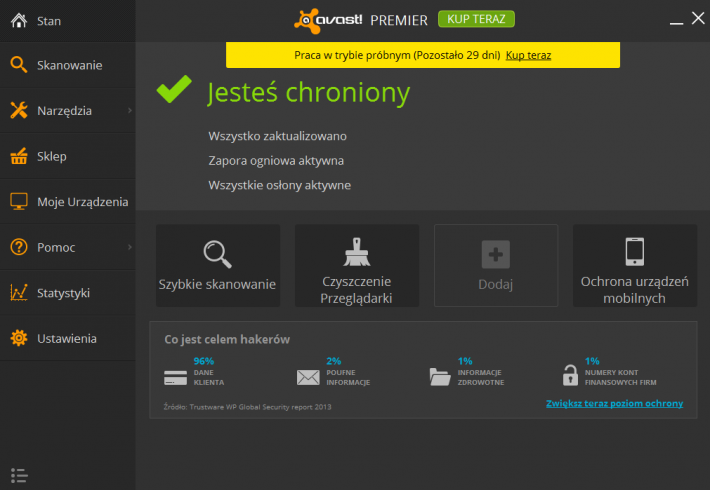Open the list menu icon at bottom of sidebar
The height and width of the screenshot is (490, 710).
19,476
